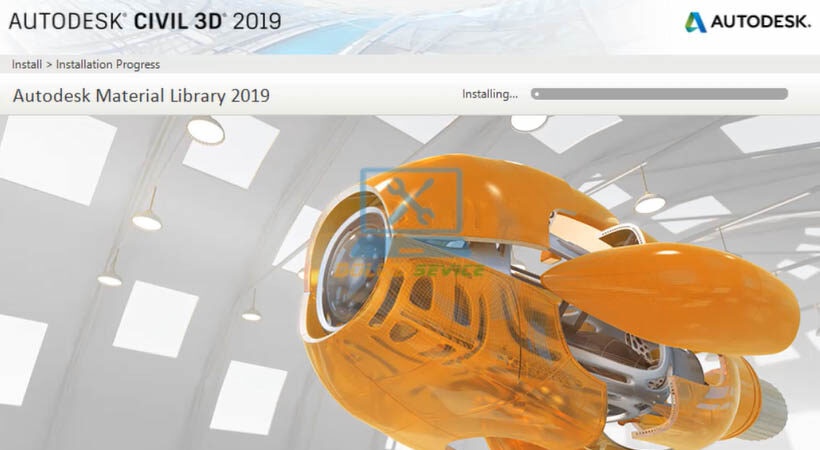820x450 pixels.
Task: Click the Autodesk logo icon
Action: [x=695, y=22]
